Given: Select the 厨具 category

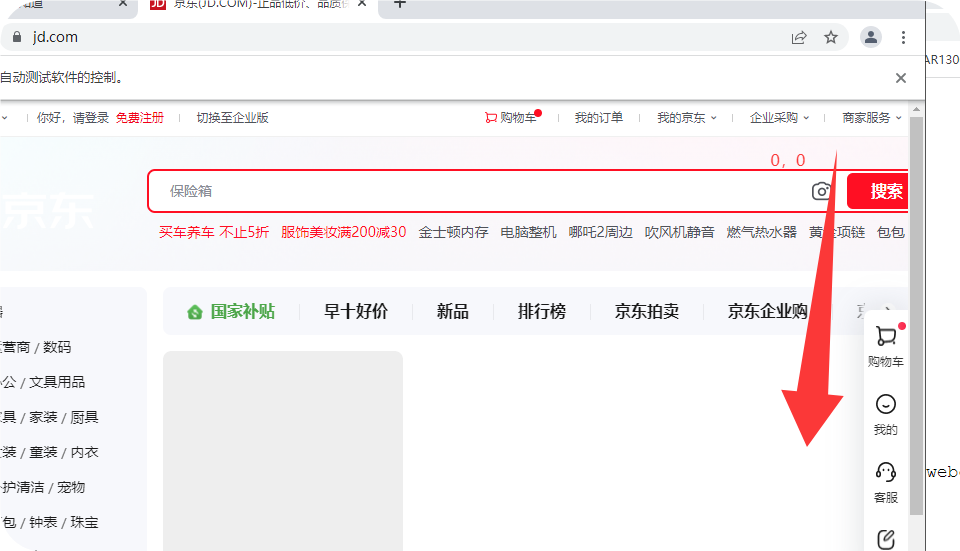Looking at the screenshot, I should tap(84, 418).
